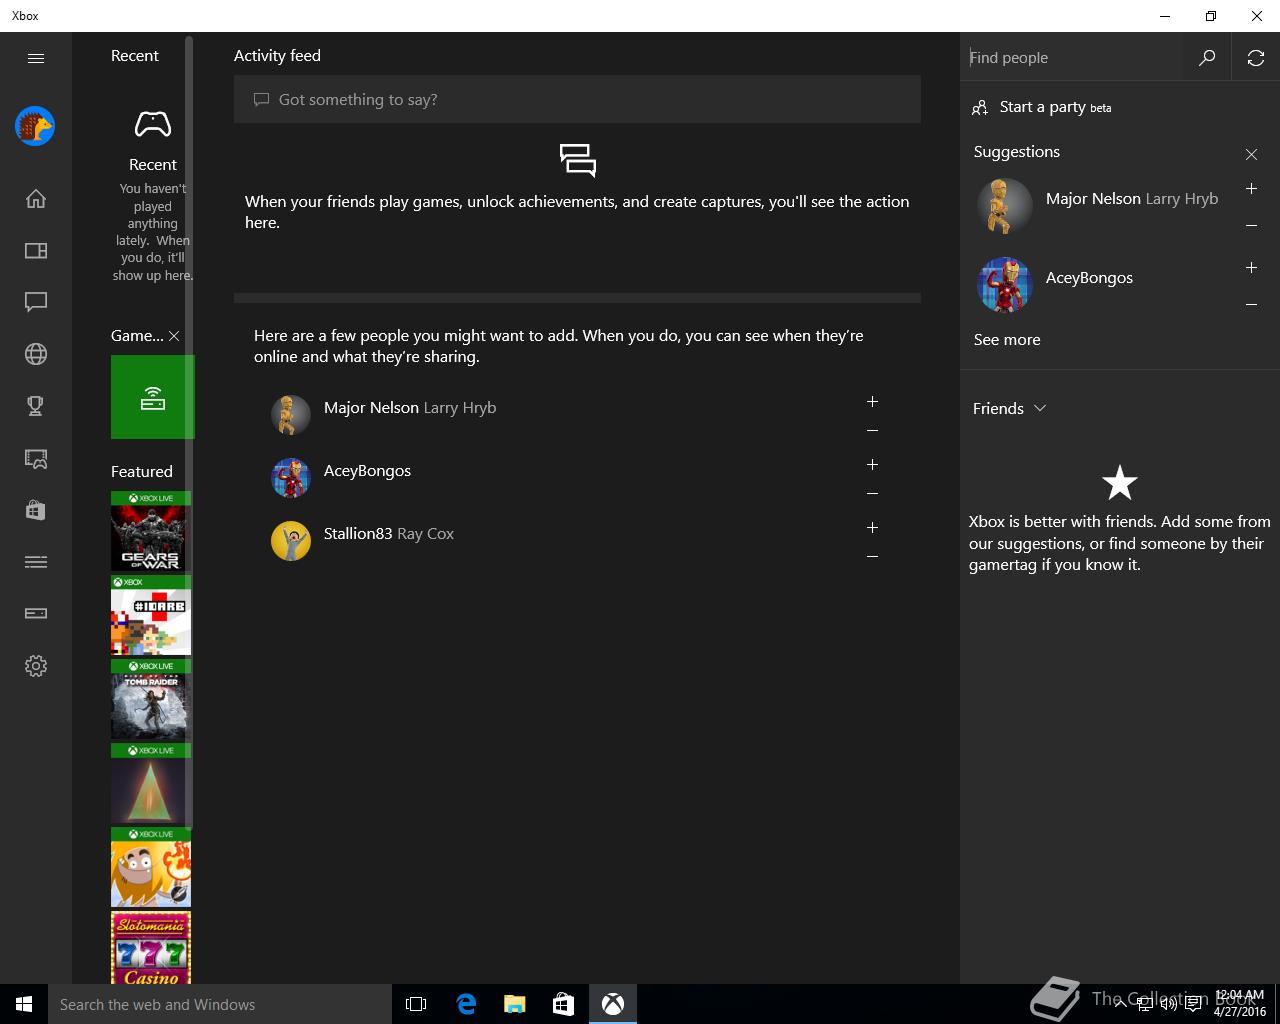Add Major Nelson from sidebar suggestions
Image resolution: width=1280 pixels, height=1024 pixels.
tap(1251, 188)
